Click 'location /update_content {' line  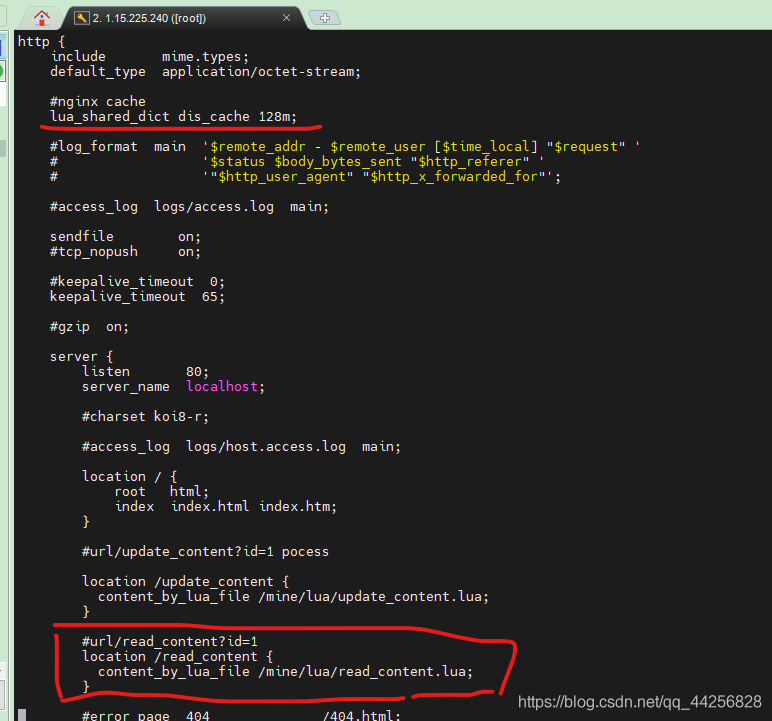(x=185, y=582)
